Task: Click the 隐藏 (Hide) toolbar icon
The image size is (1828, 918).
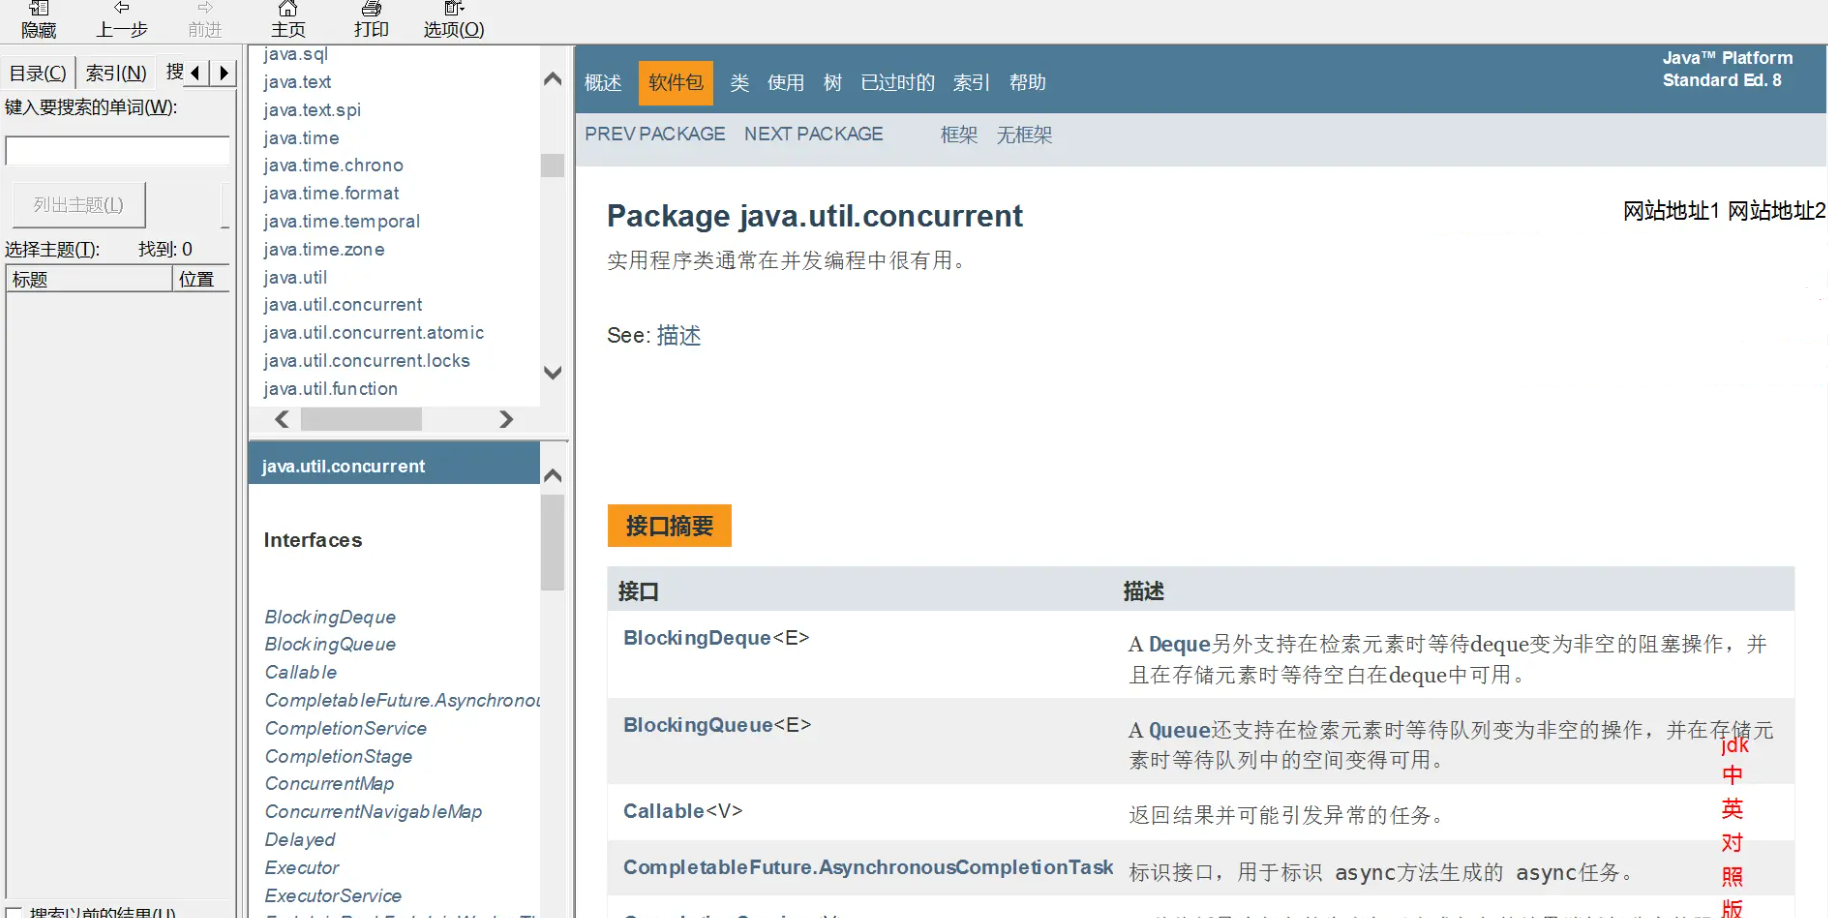Action: click(39, 20)
